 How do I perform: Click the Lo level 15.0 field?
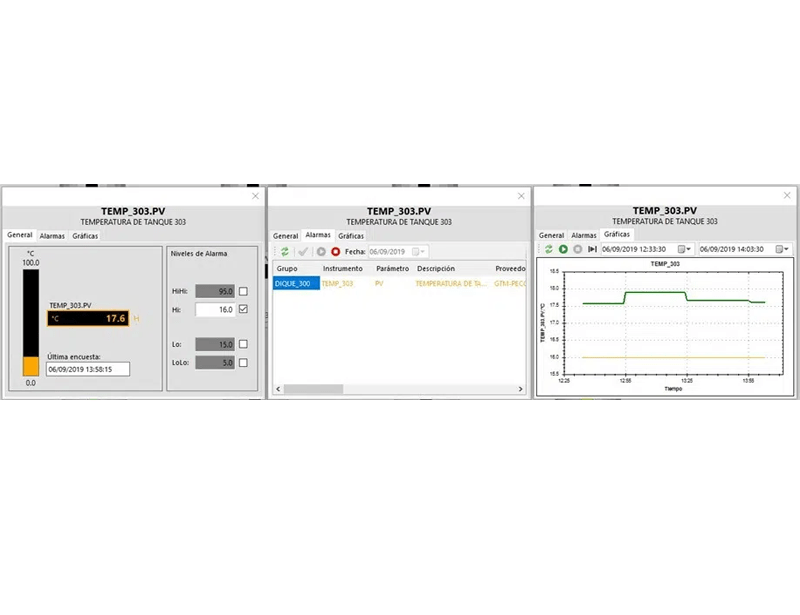[215, 344]
